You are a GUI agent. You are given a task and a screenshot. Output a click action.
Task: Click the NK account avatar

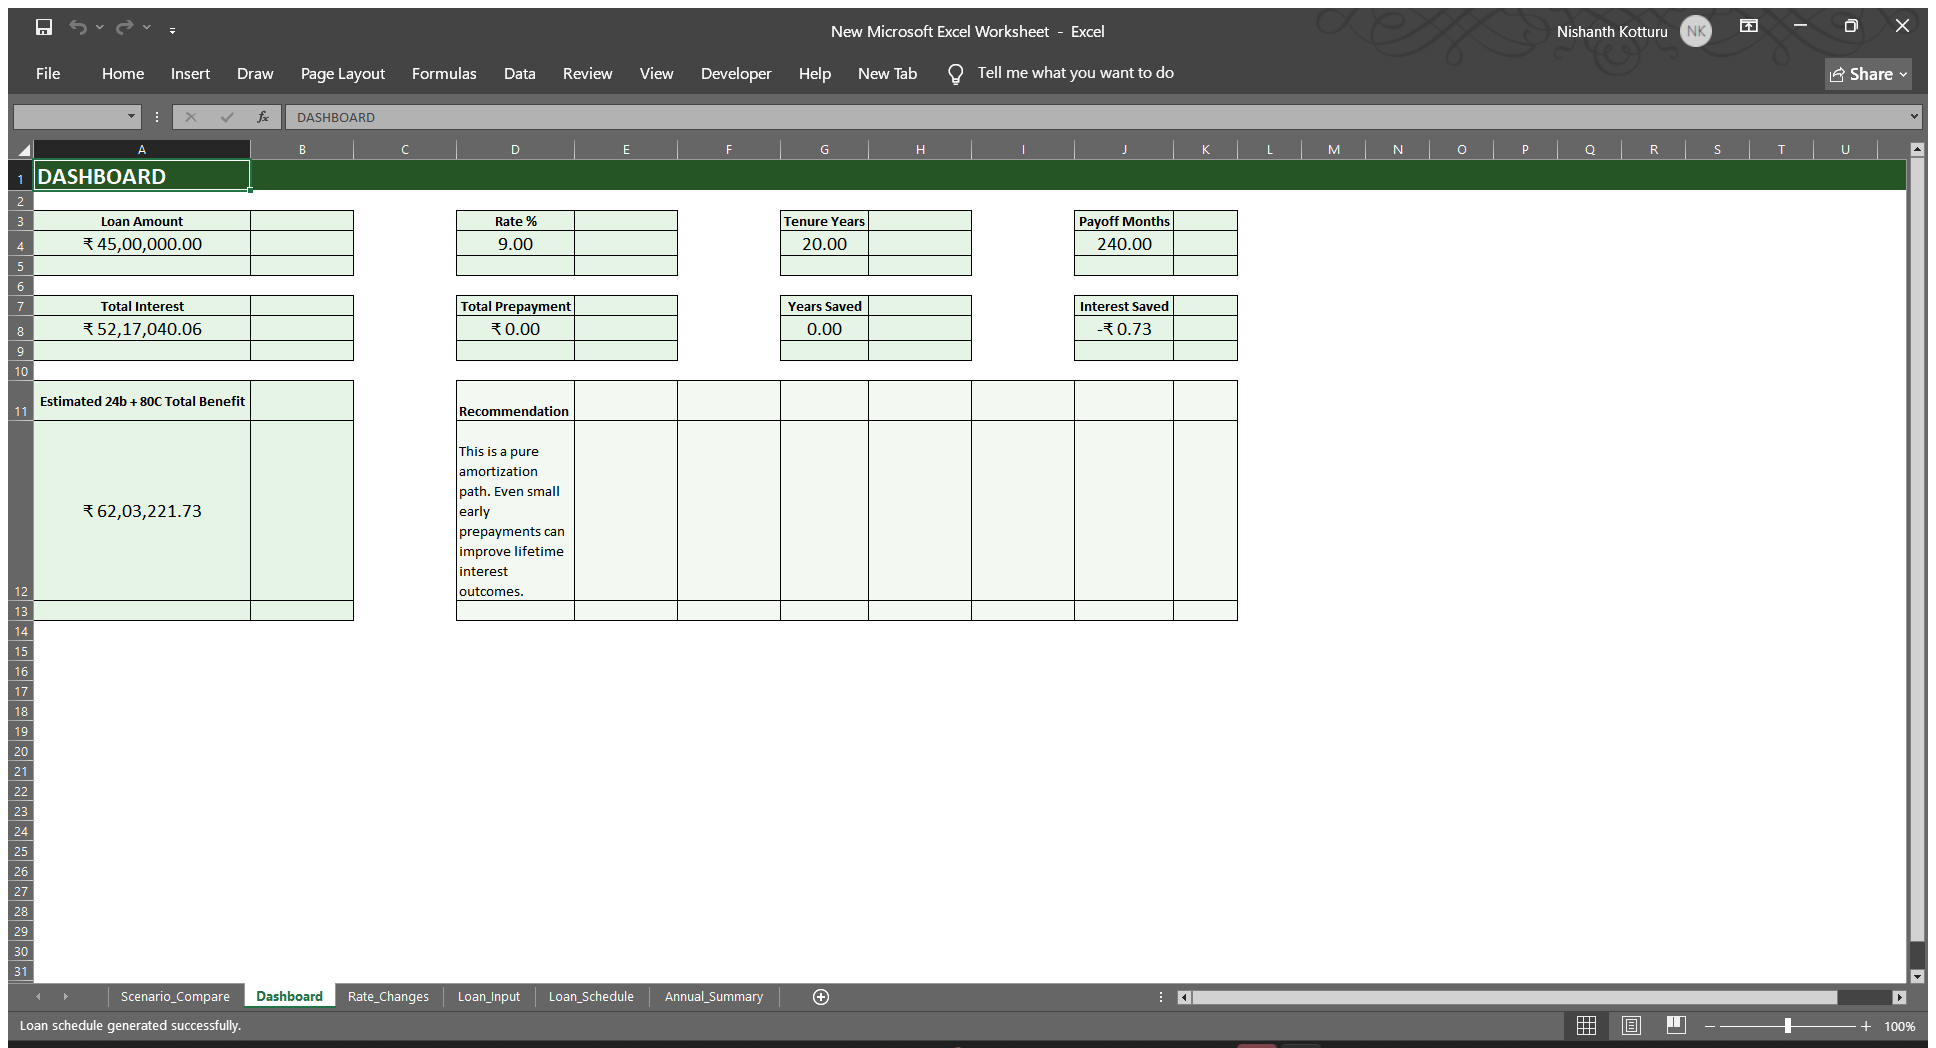pyautogui.click(x=1696, y=31)
